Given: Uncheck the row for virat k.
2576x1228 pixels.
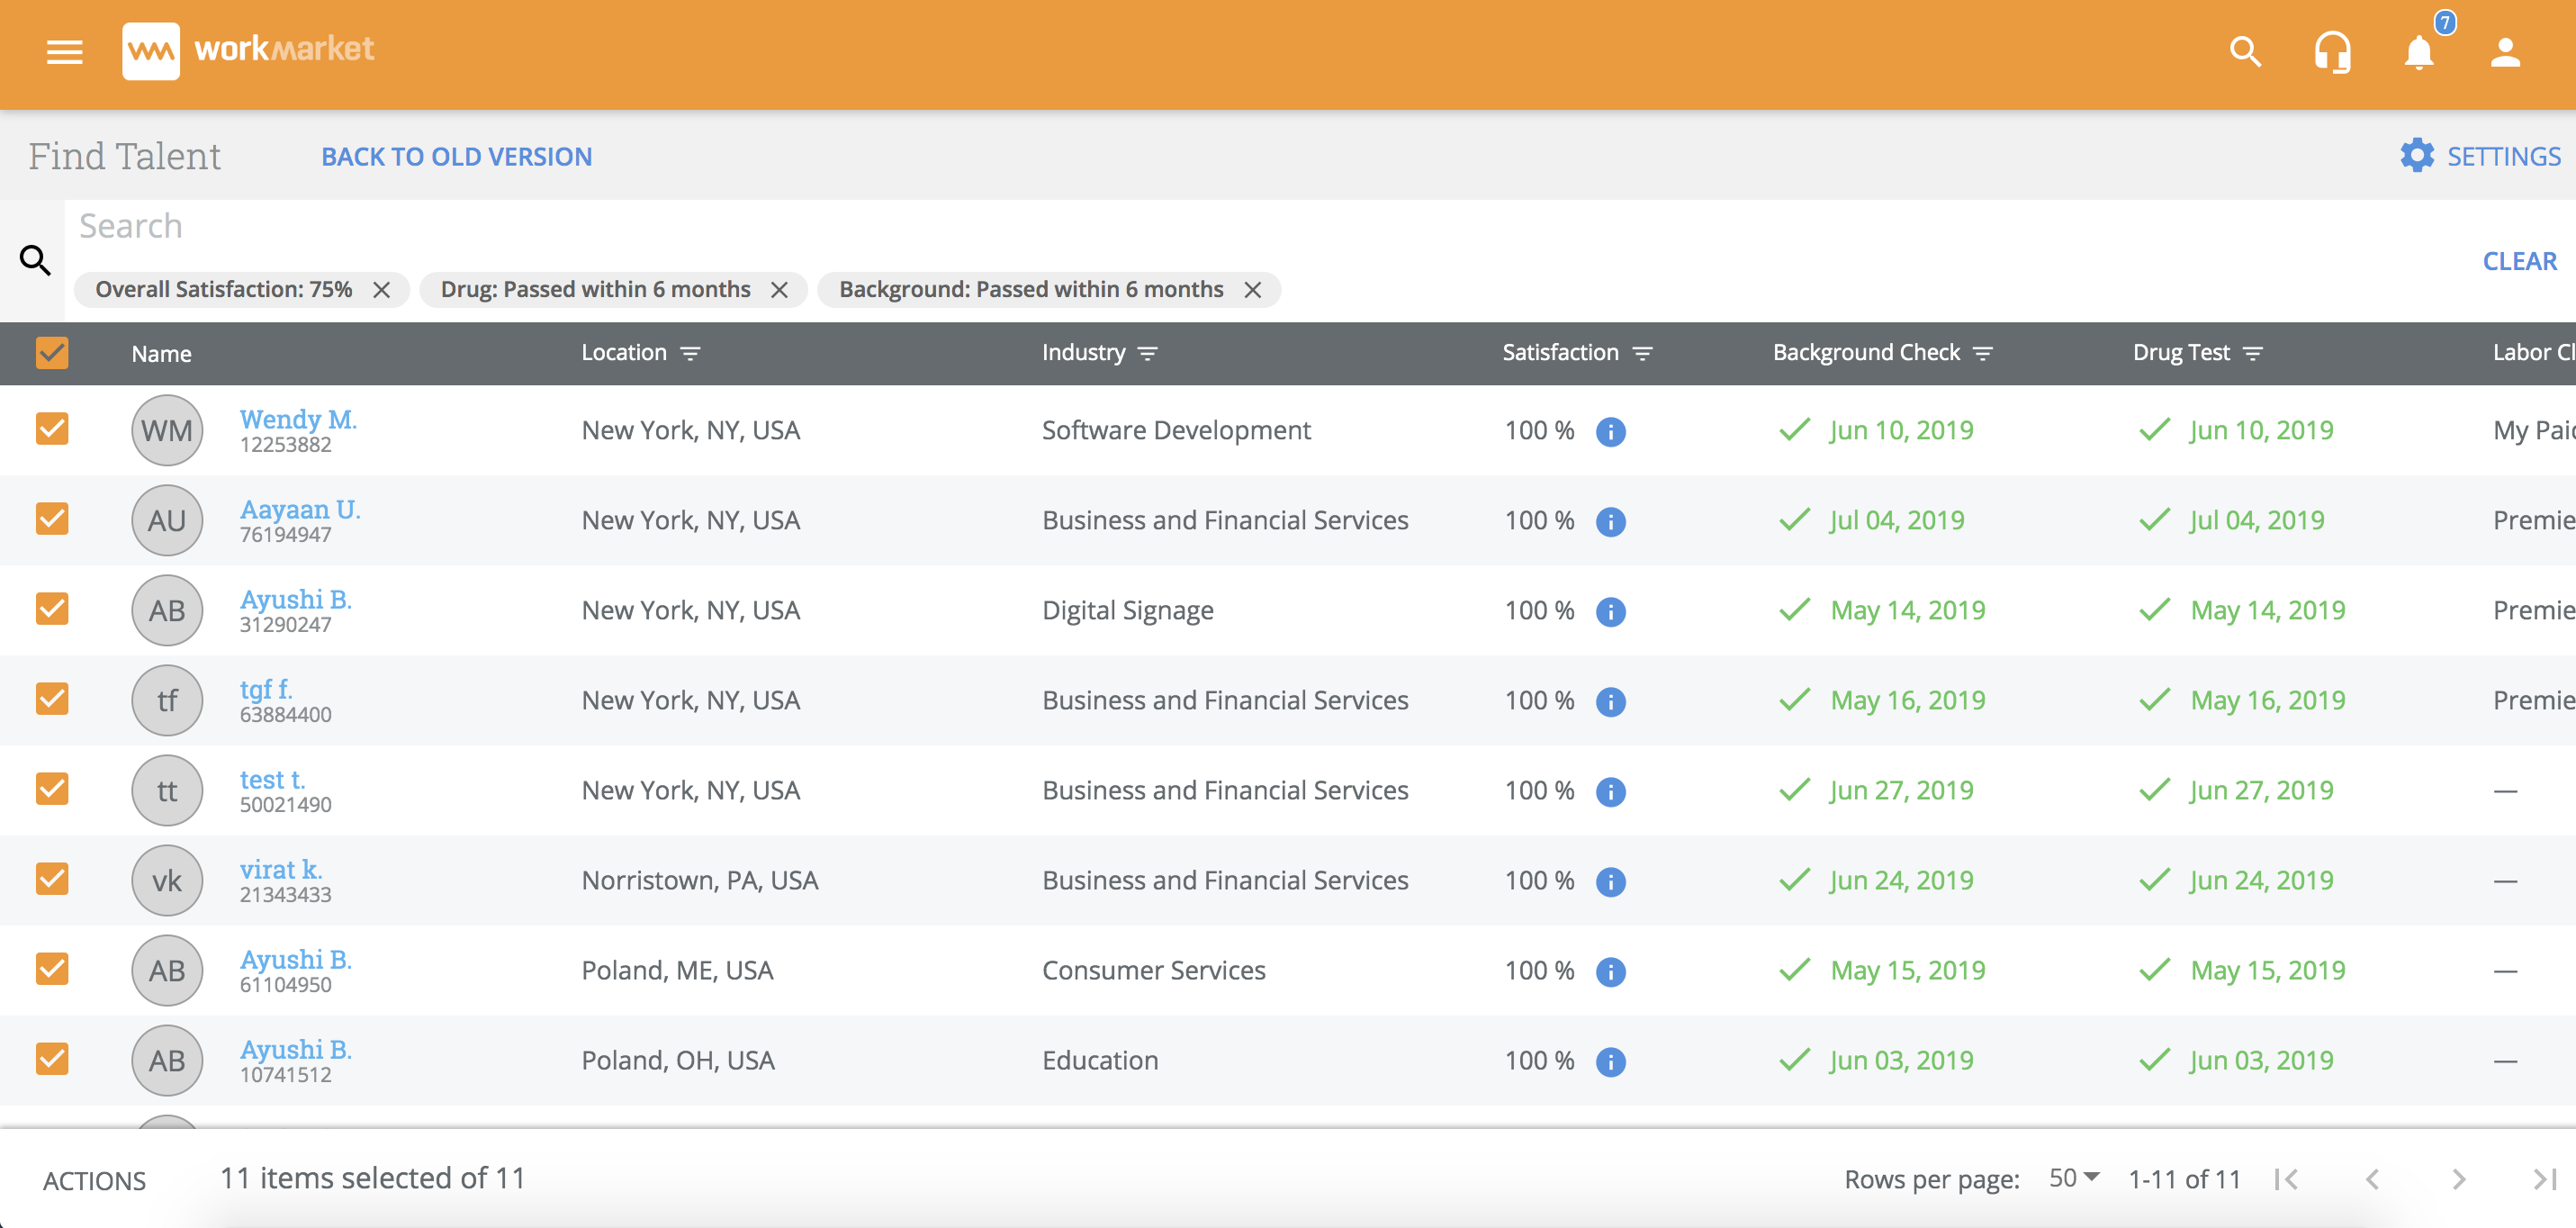Looking at the screenshot, I should (x=52, y=880).
